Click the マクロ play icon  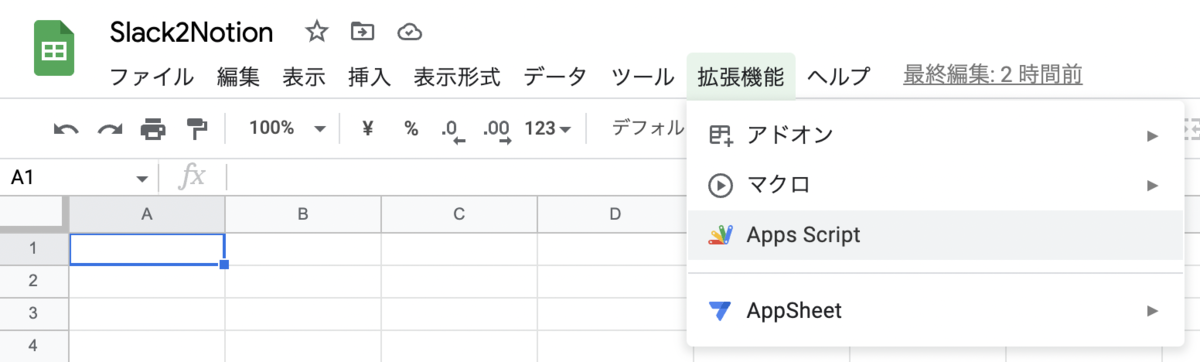tap(720, 185)
